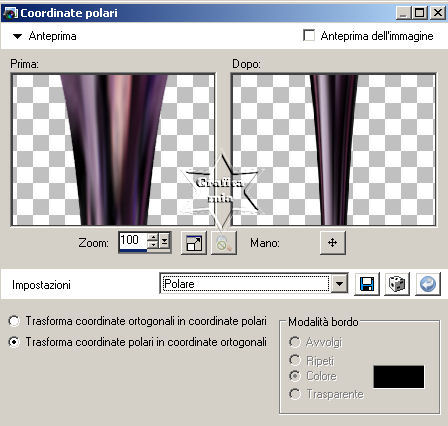Screen dimensions: 448x426
Task: Increase Zoom value with up arrow
Action: pos(153,237)
